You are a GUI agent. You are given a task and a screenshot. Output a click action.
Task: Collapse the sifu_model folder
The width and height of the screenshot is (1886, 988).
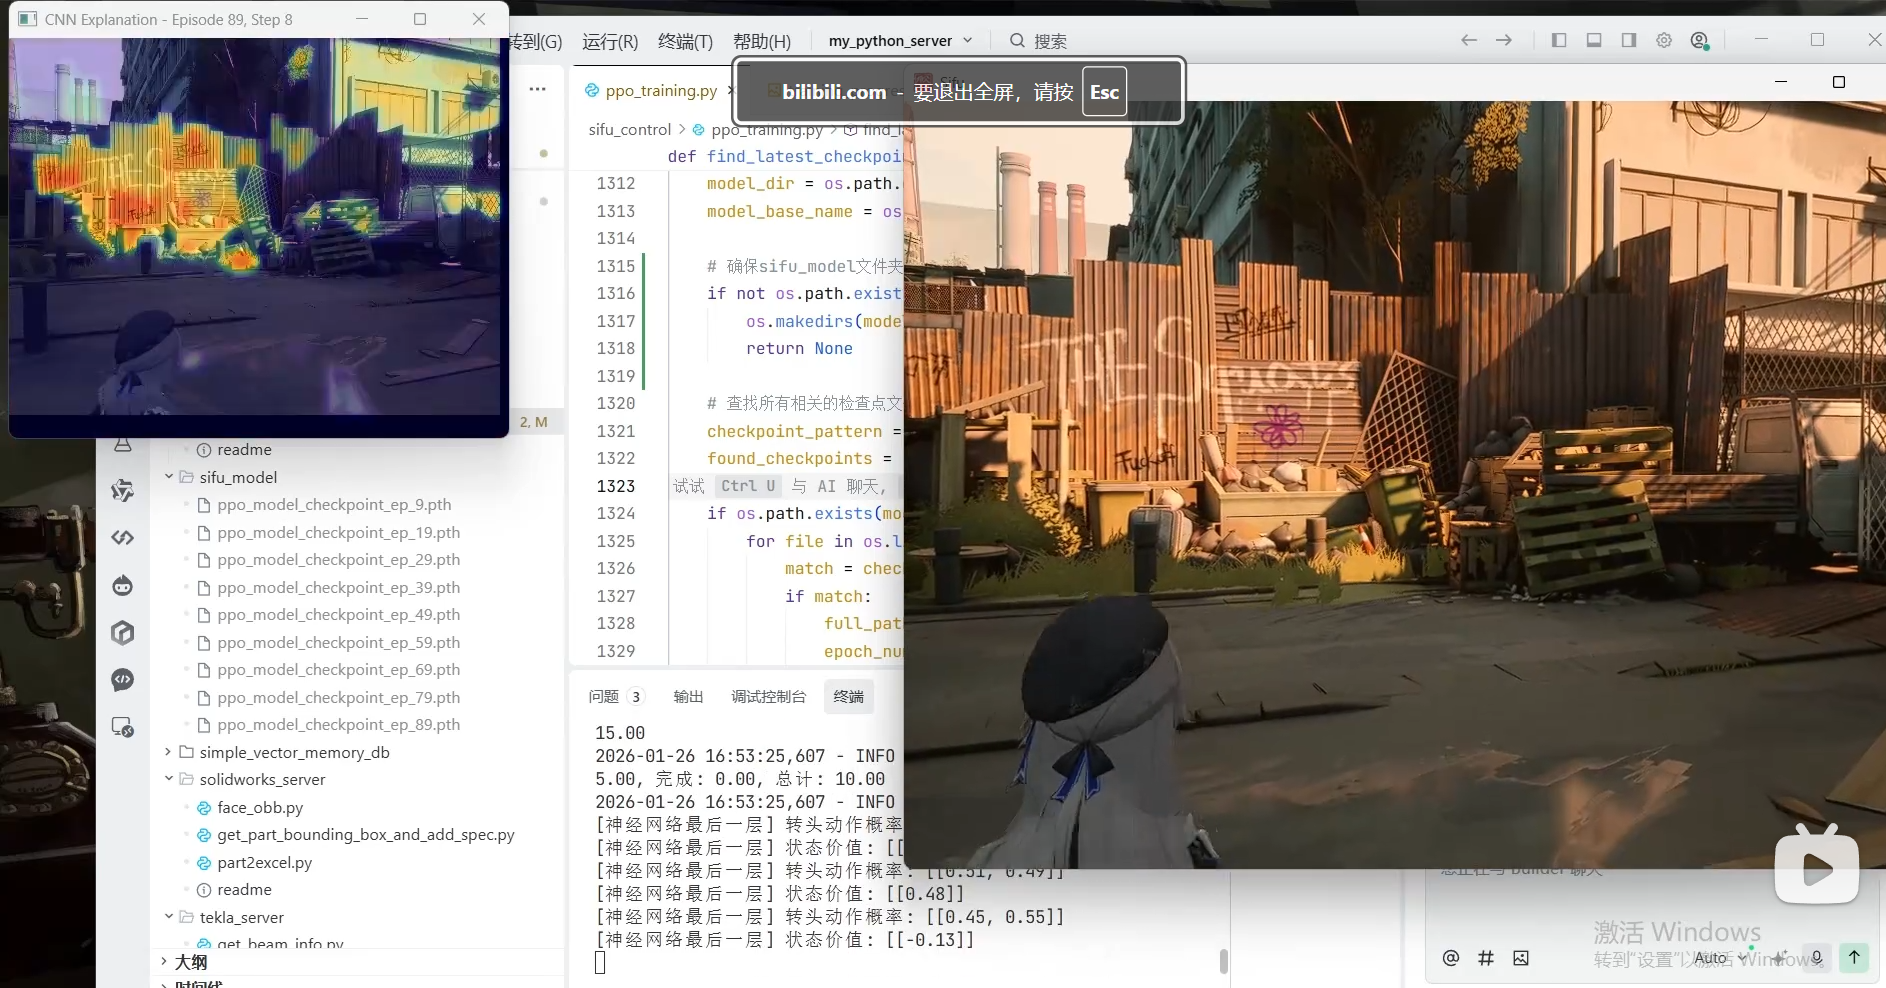pyautogui.click(x=169, y=477)
